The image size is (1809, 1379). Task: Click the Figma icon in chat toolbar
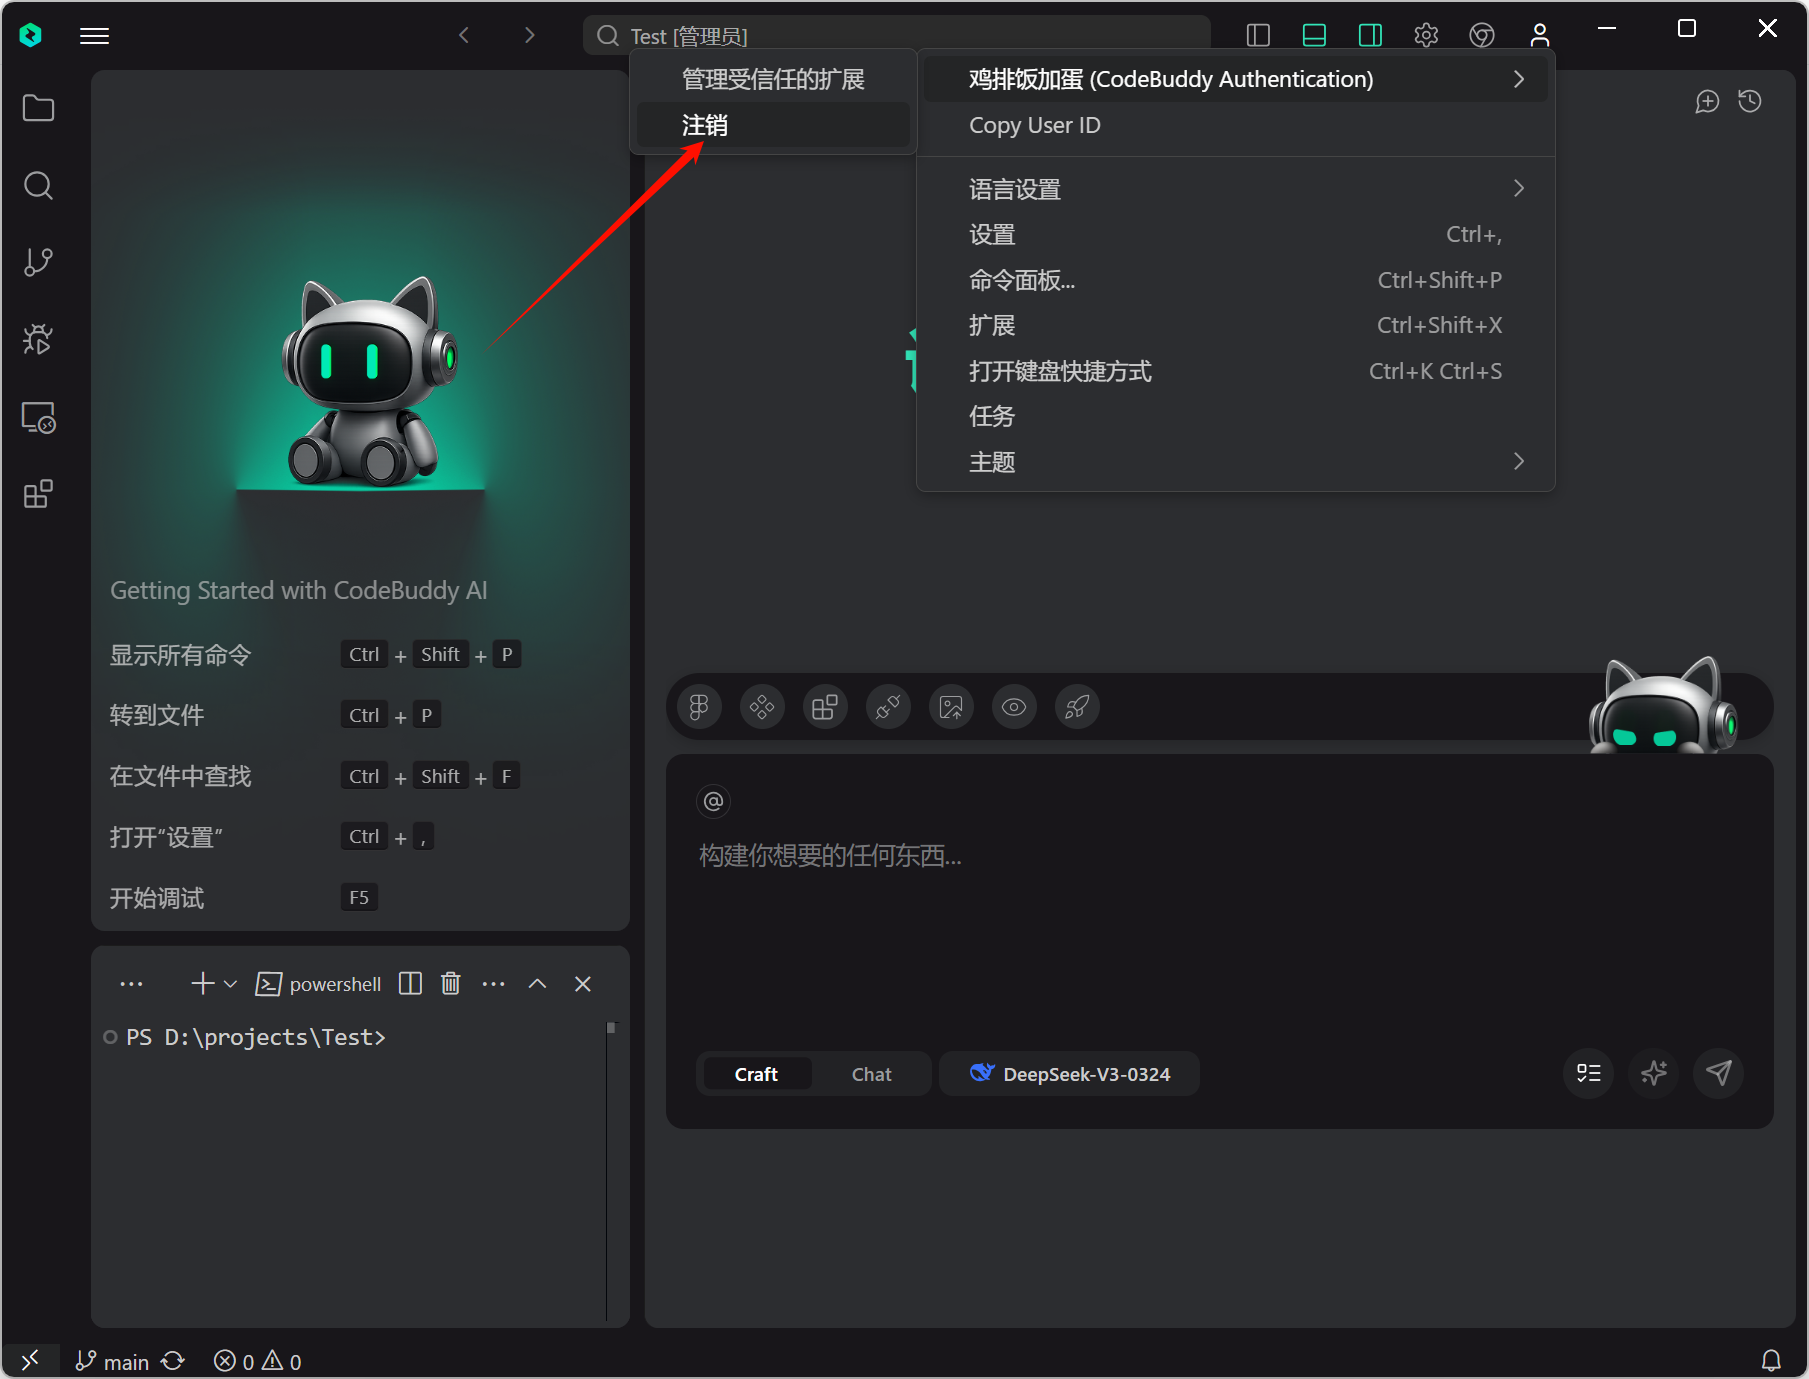pyautogui.click(x=699, y=708)
